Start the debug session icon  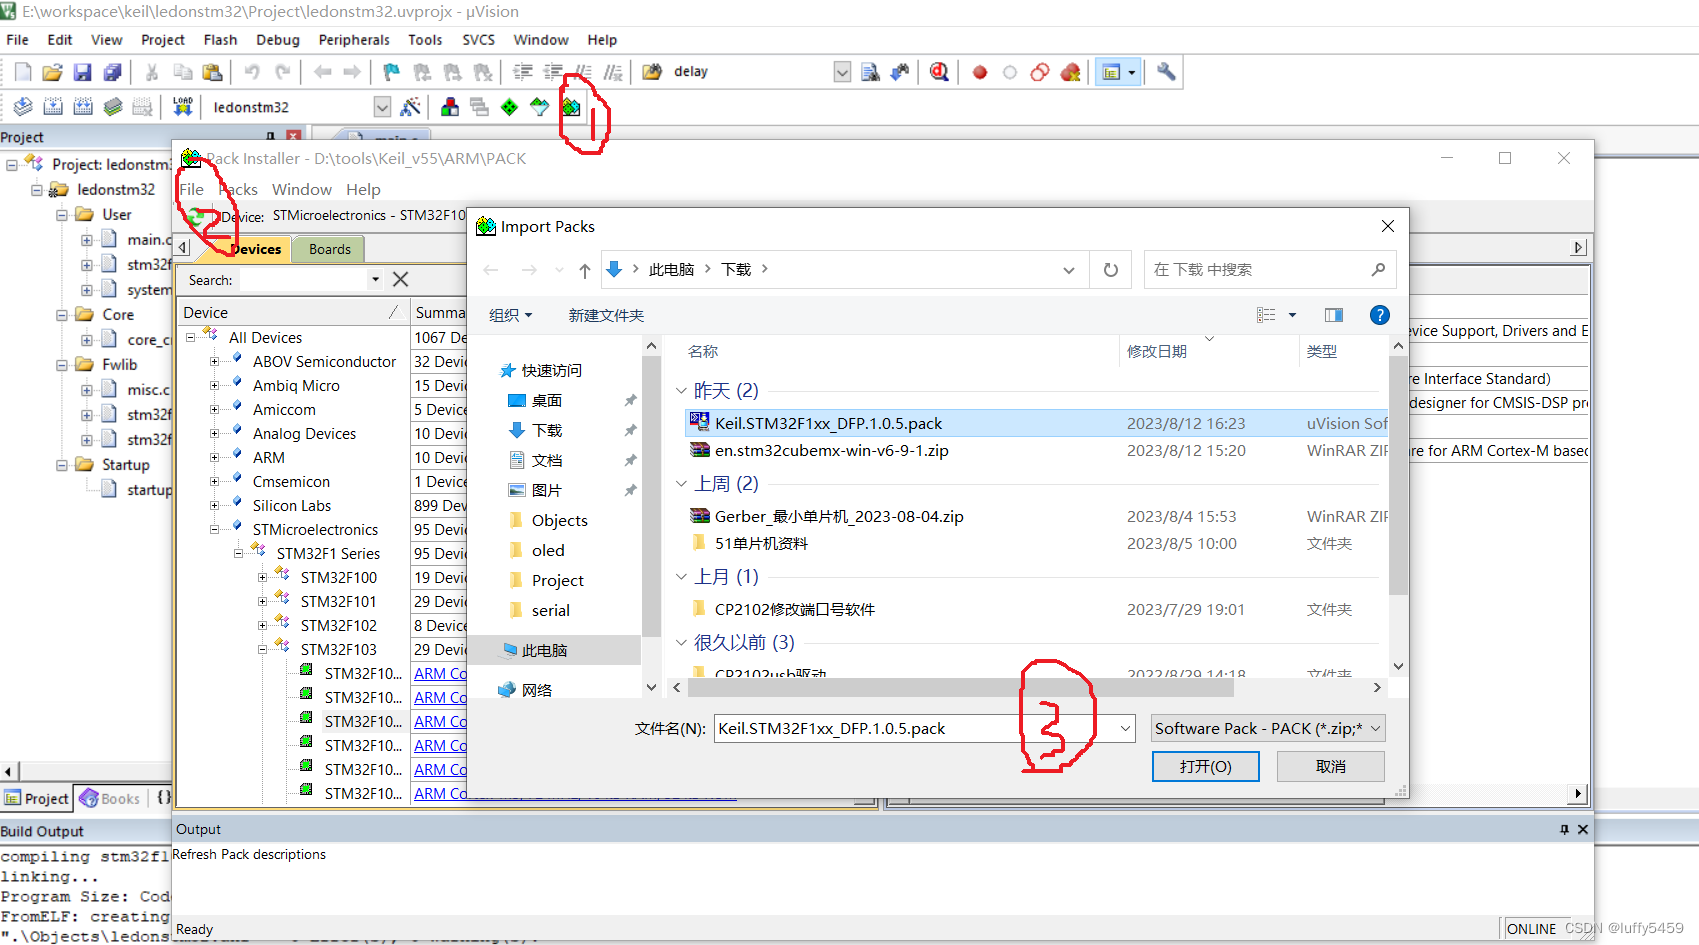(x=939, y=72)
